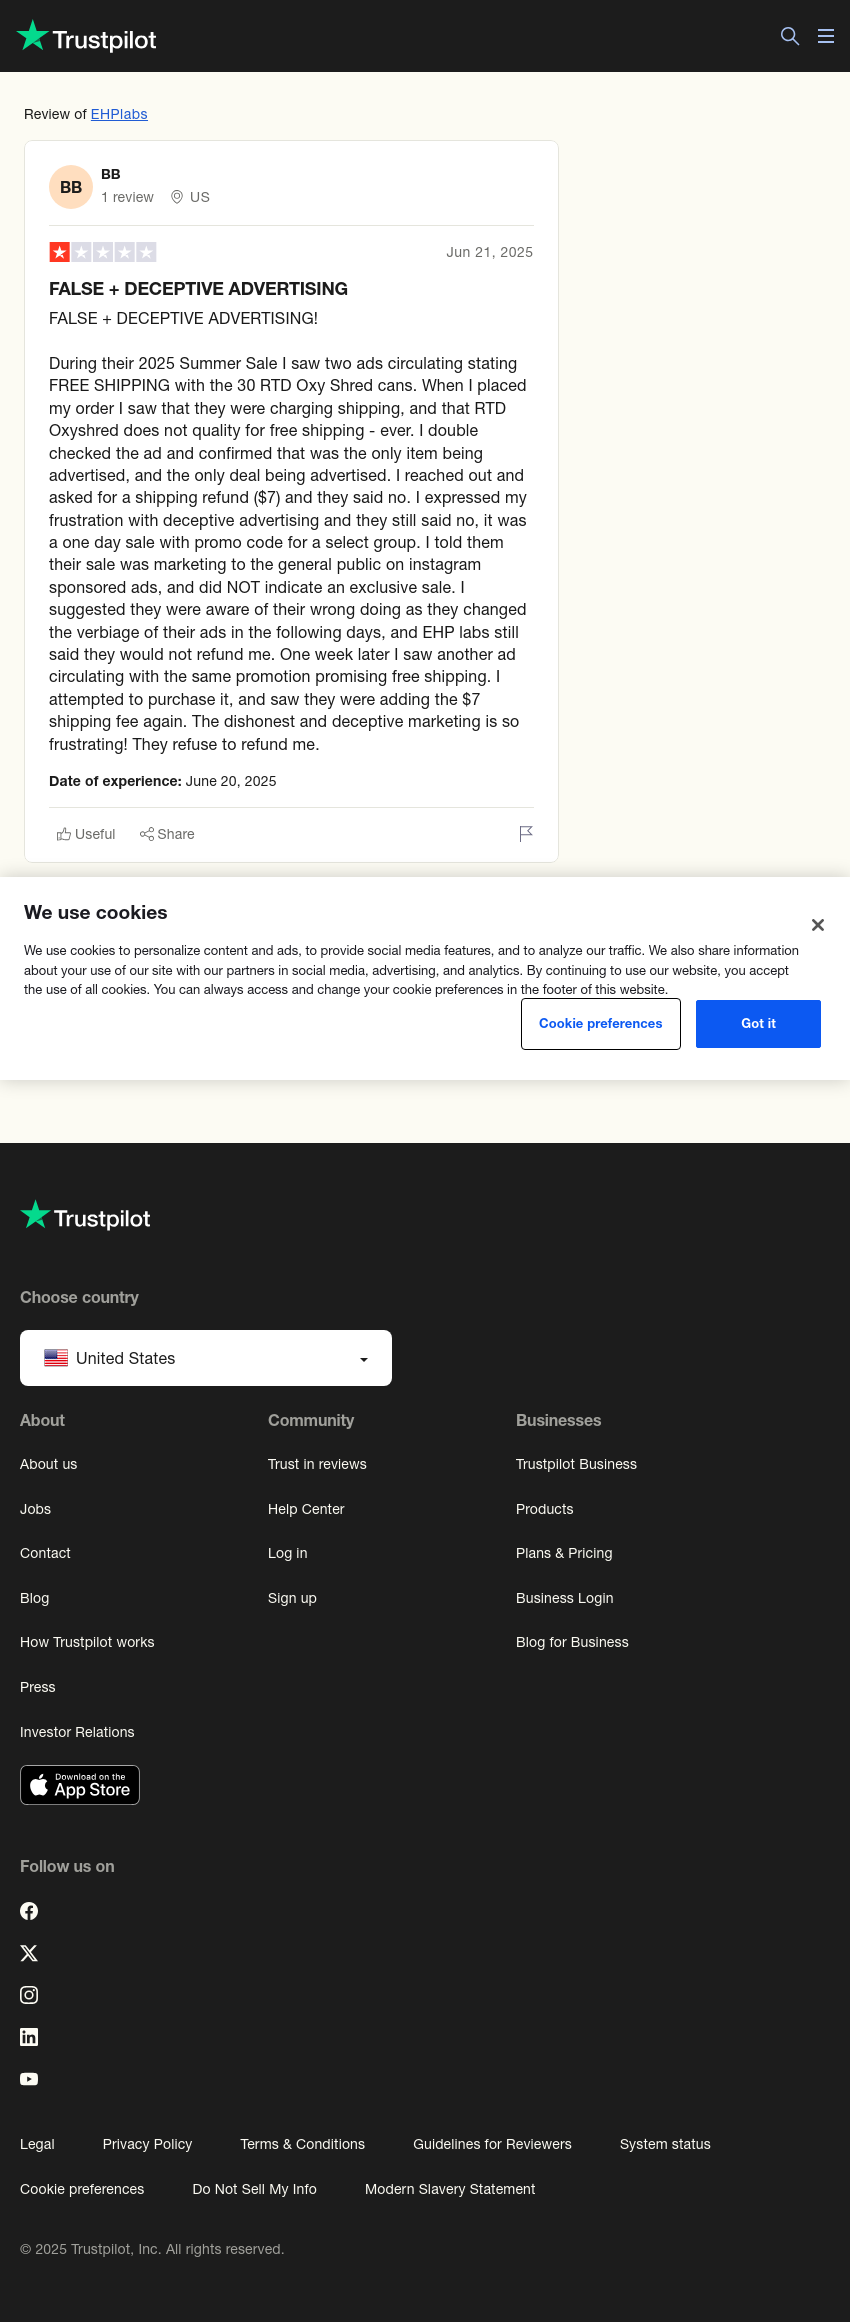The image size is (850, 2322).
Task: Open Guidelines for Reviewers link
Action: click(x=492, y=2144)
